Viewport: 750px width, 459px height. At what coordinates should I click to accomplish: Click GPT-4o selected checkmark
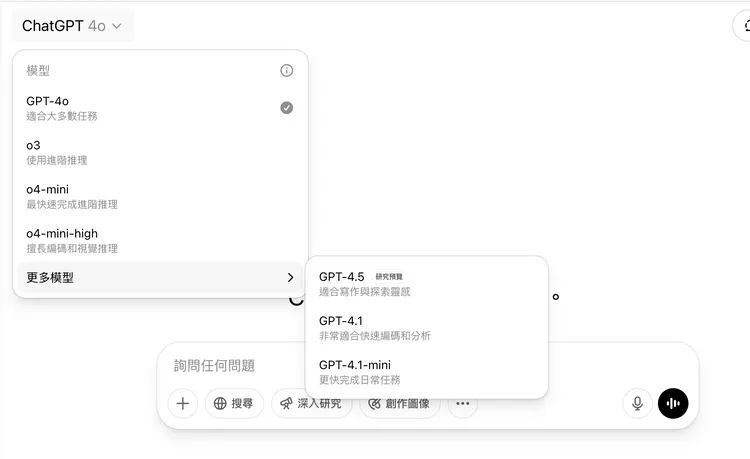click(x=287, y=108)
